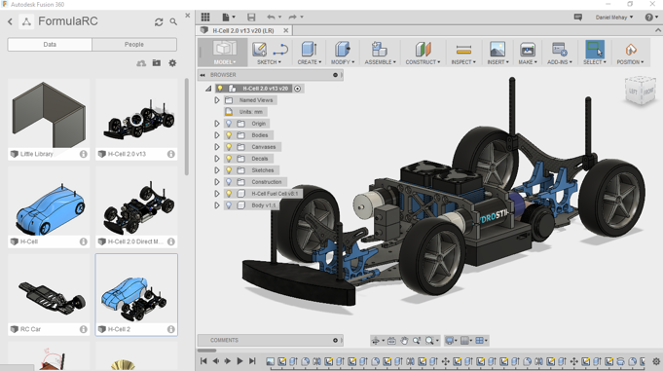Show the data panel grid icon
This screenshot has width=663, height=371.
point(205,17)
